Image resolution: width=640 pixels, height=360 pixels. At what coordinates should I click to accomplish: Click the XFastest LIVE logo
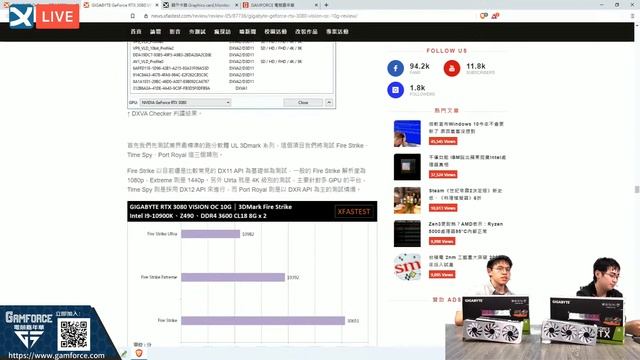[44, 16]
